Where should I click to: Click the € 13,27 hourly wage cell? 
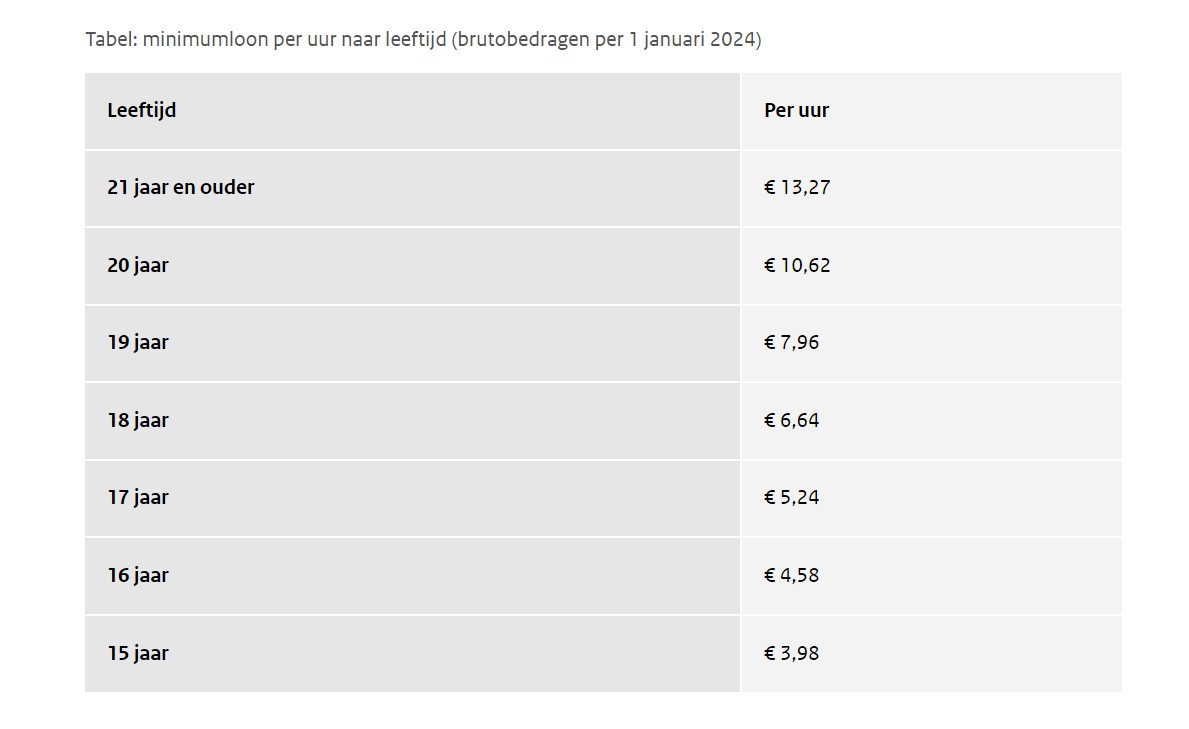pyautogui.click(x=797, y=187)
